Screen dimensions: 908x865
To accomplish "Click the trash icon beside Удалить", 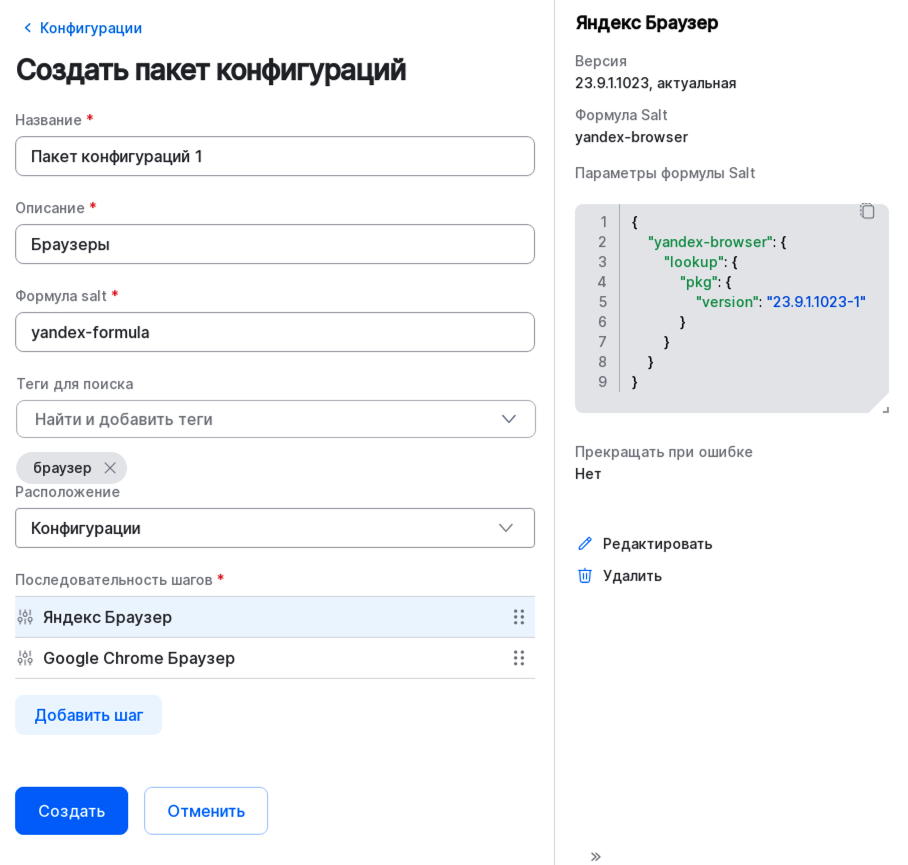I will pyautogui.click(x=585, y=575).
